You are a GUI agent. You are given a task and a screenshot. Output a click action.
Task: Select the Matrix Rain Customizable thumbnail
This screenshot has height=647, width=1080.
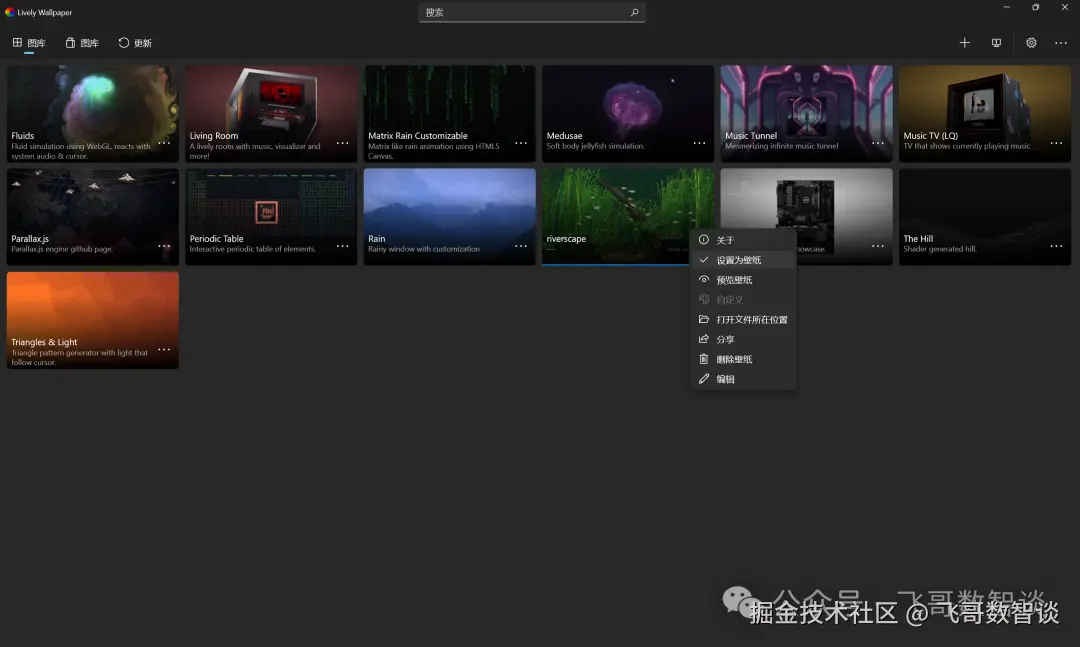pos(450,114)
